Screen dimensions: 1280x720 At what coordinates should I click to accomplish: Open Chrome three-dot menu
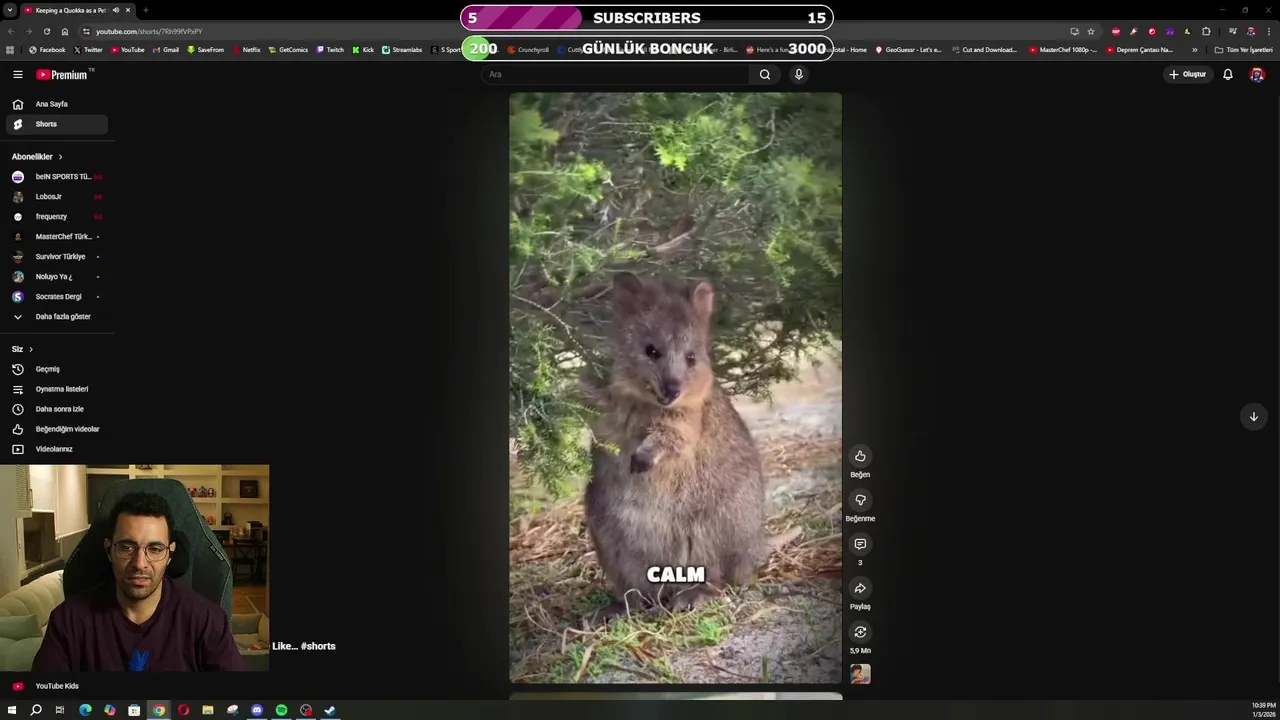[x=1268, y=31]
